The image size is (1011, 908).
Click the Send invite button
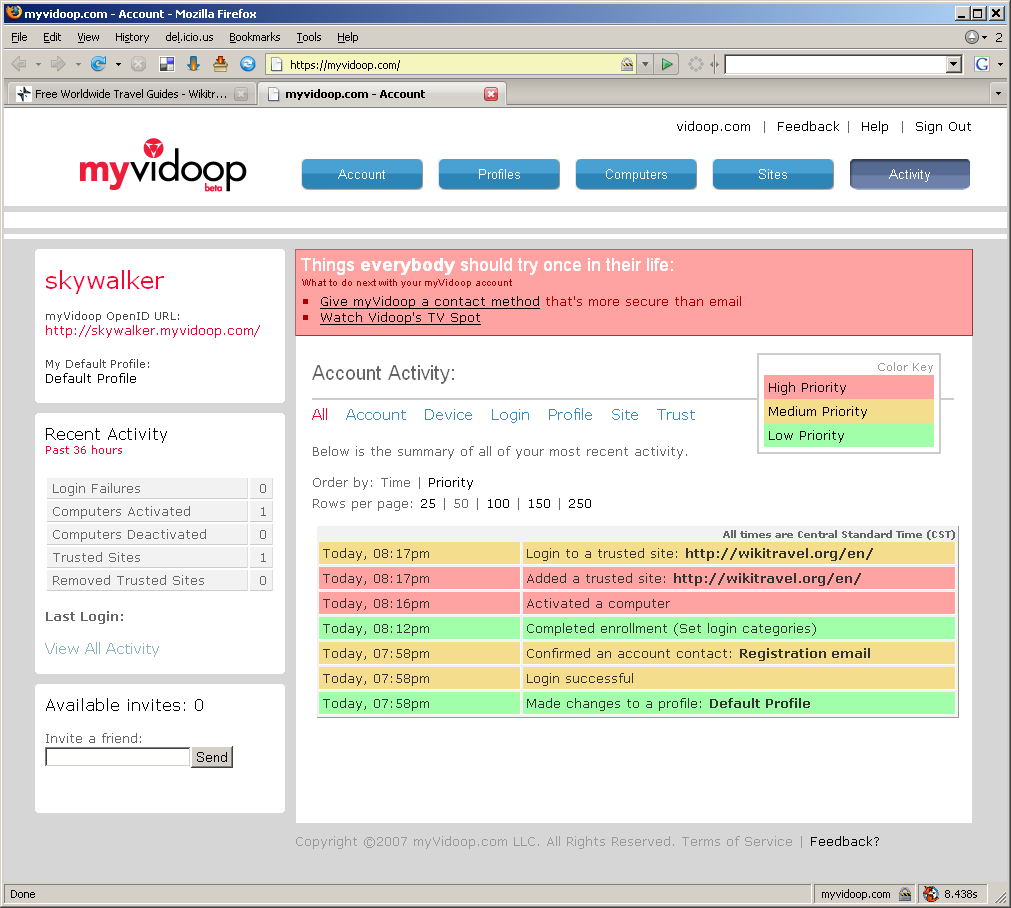pos(211,757)
